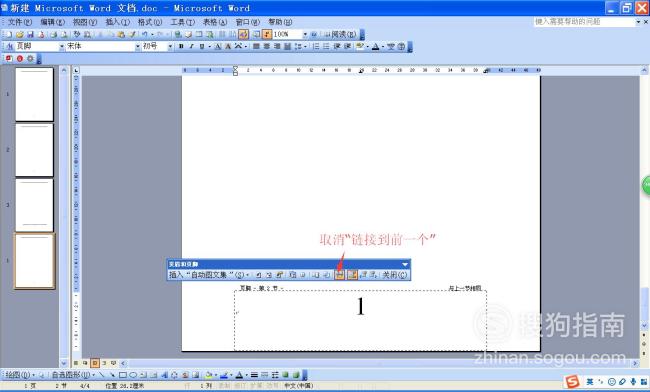
Task: Open the 格式(O) menu
Action: 150,22
